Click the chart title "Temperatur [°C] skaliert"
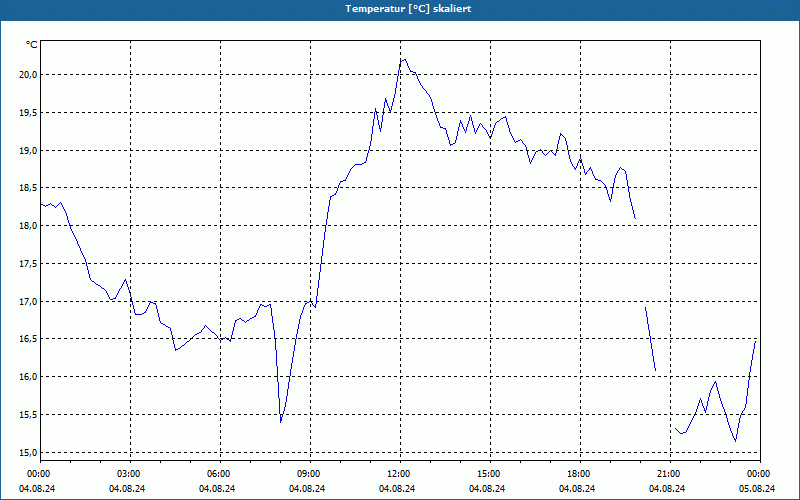This screenshot has width=800, height=500. (408, 9)
